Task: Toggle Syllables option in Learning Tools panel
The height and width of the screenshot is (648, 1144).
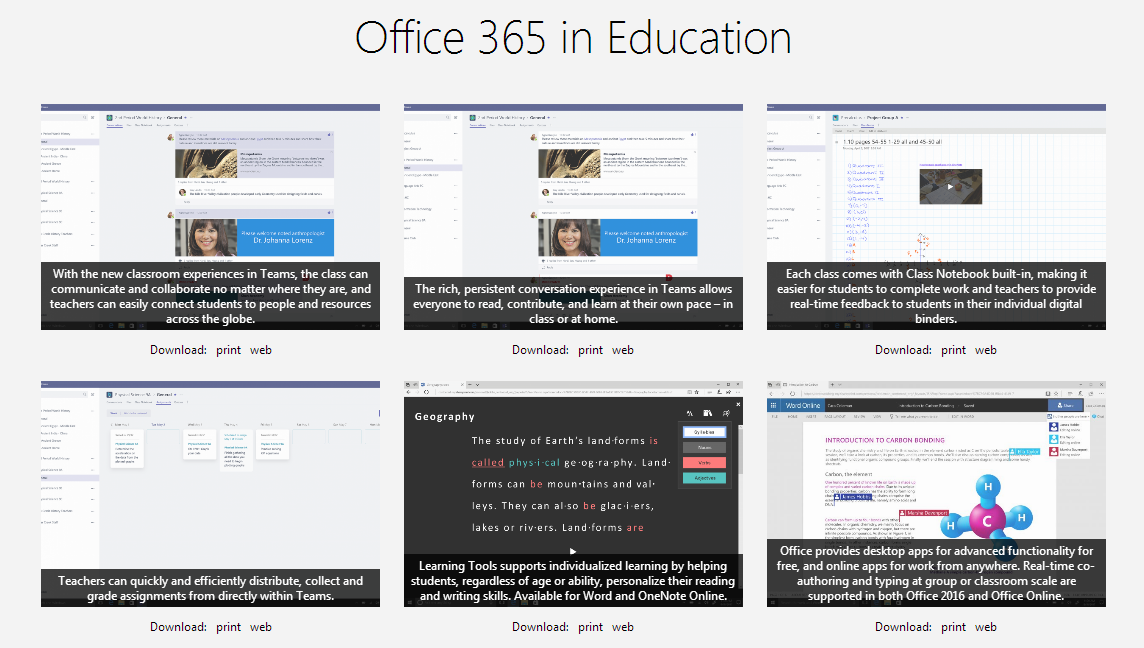Action: pyautogui.click(x=704, y=432)
